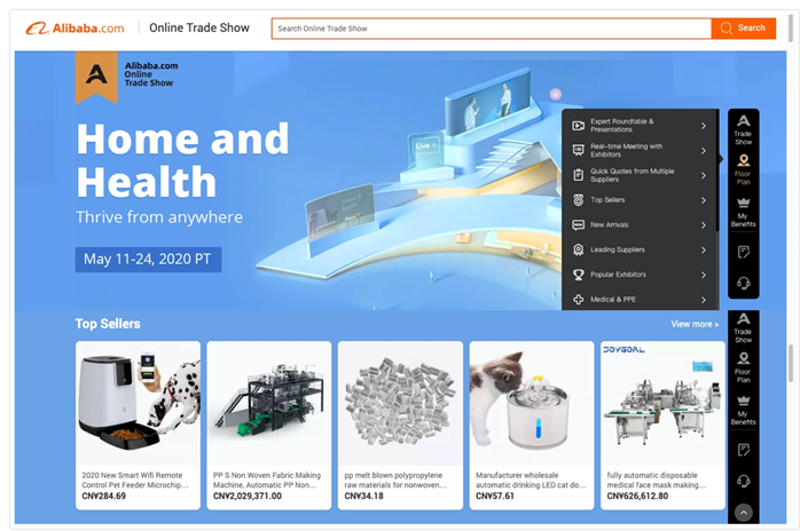This screenshot has height=531, width=800.
Task: Select Real-time Meeting with Exhibitors menu label
Action: (x=627, y=150)
